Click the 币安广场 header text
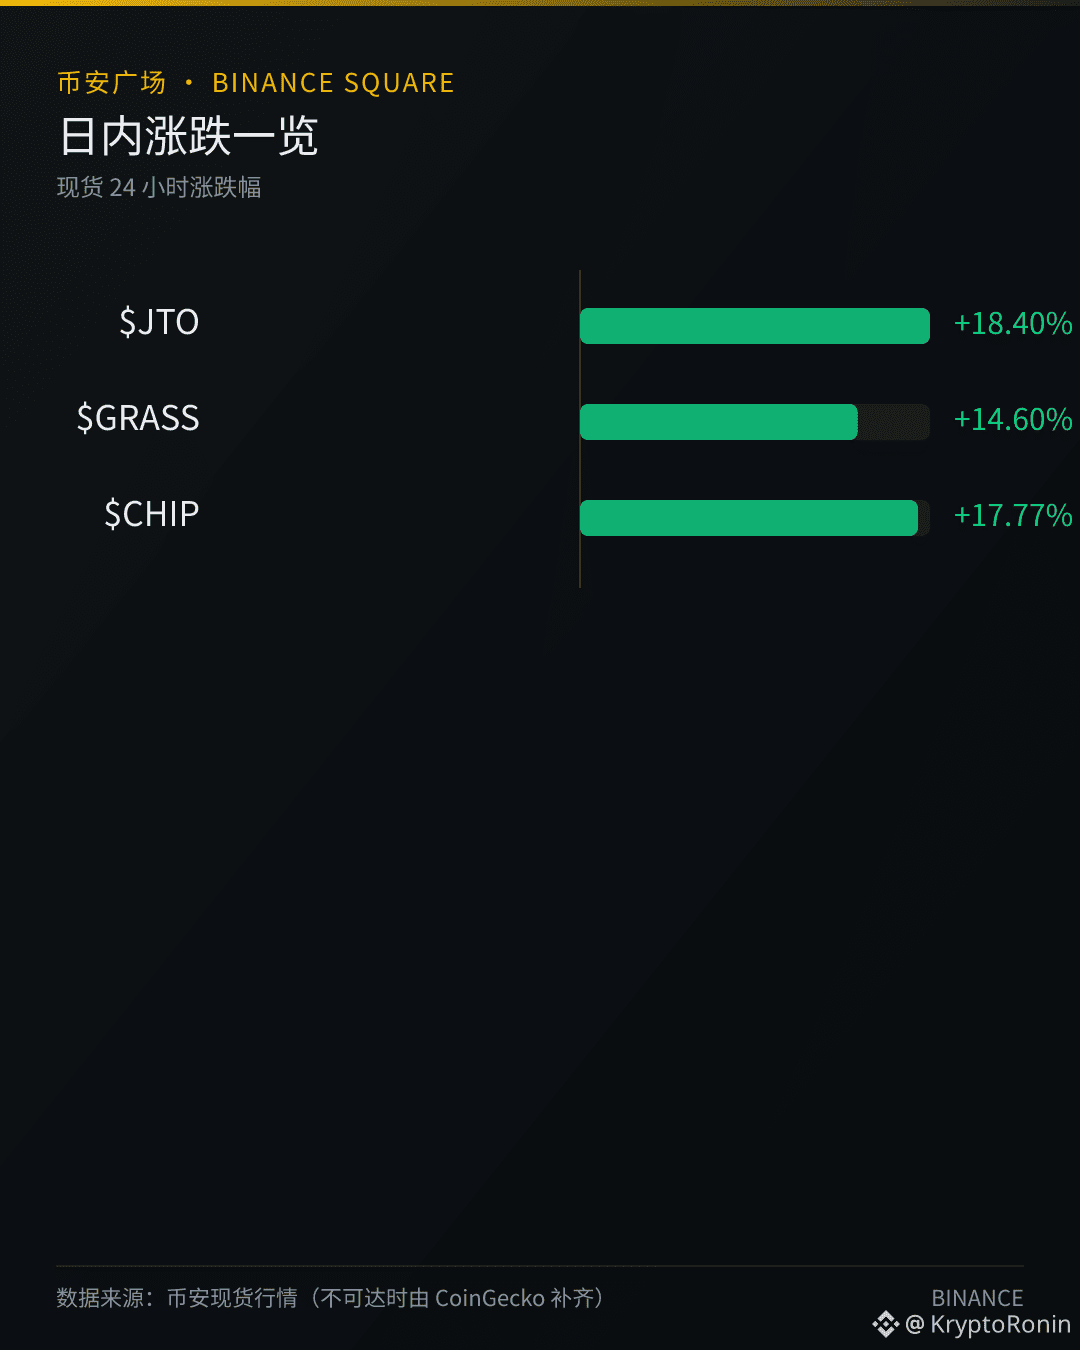This screenshot has width=1080, height=1350. pyautogui.click(x=111, y=83)
